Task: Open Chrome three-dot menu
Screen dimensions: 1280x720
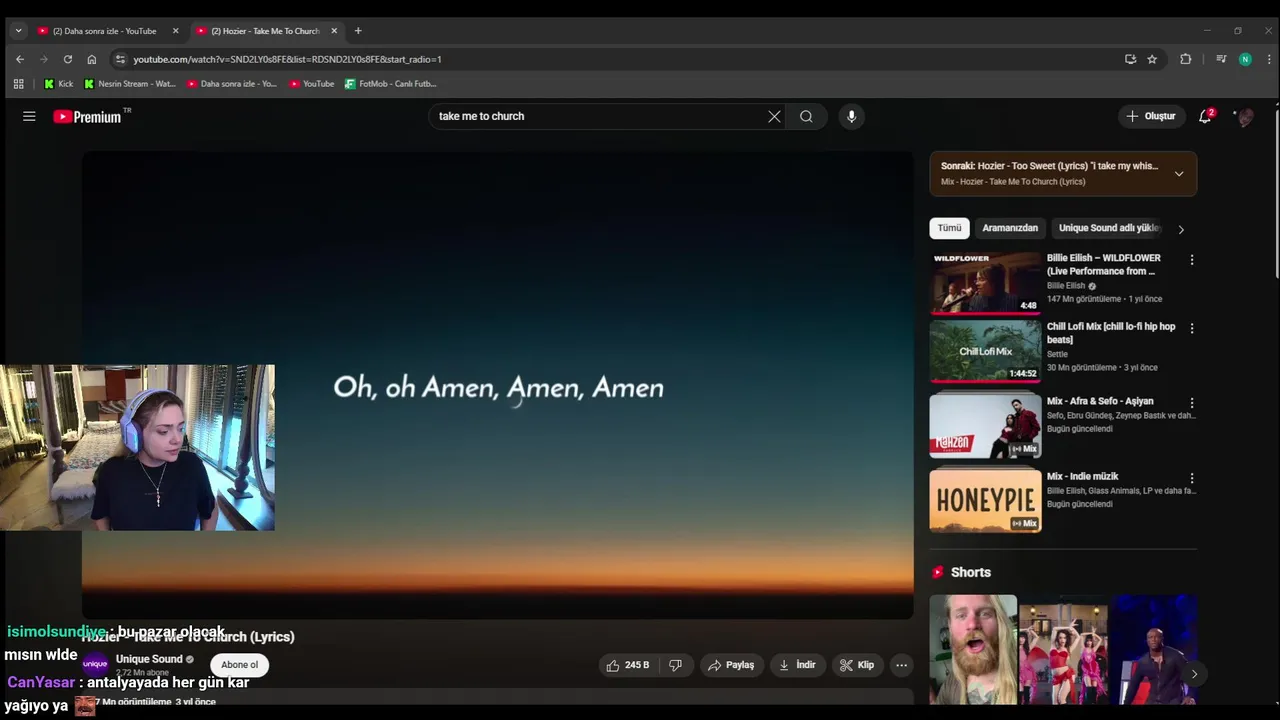Action: click(x=1268, y=59)
